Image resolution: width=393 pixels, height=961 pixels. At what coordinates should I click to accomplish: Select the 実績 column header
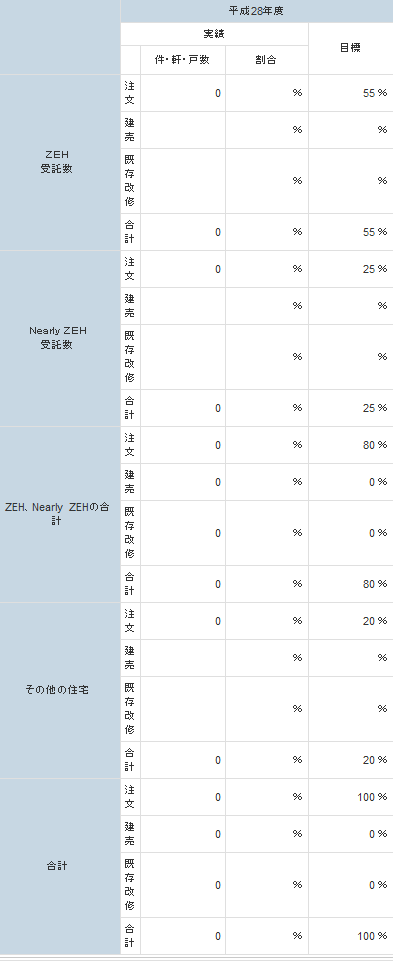(214, 34)
